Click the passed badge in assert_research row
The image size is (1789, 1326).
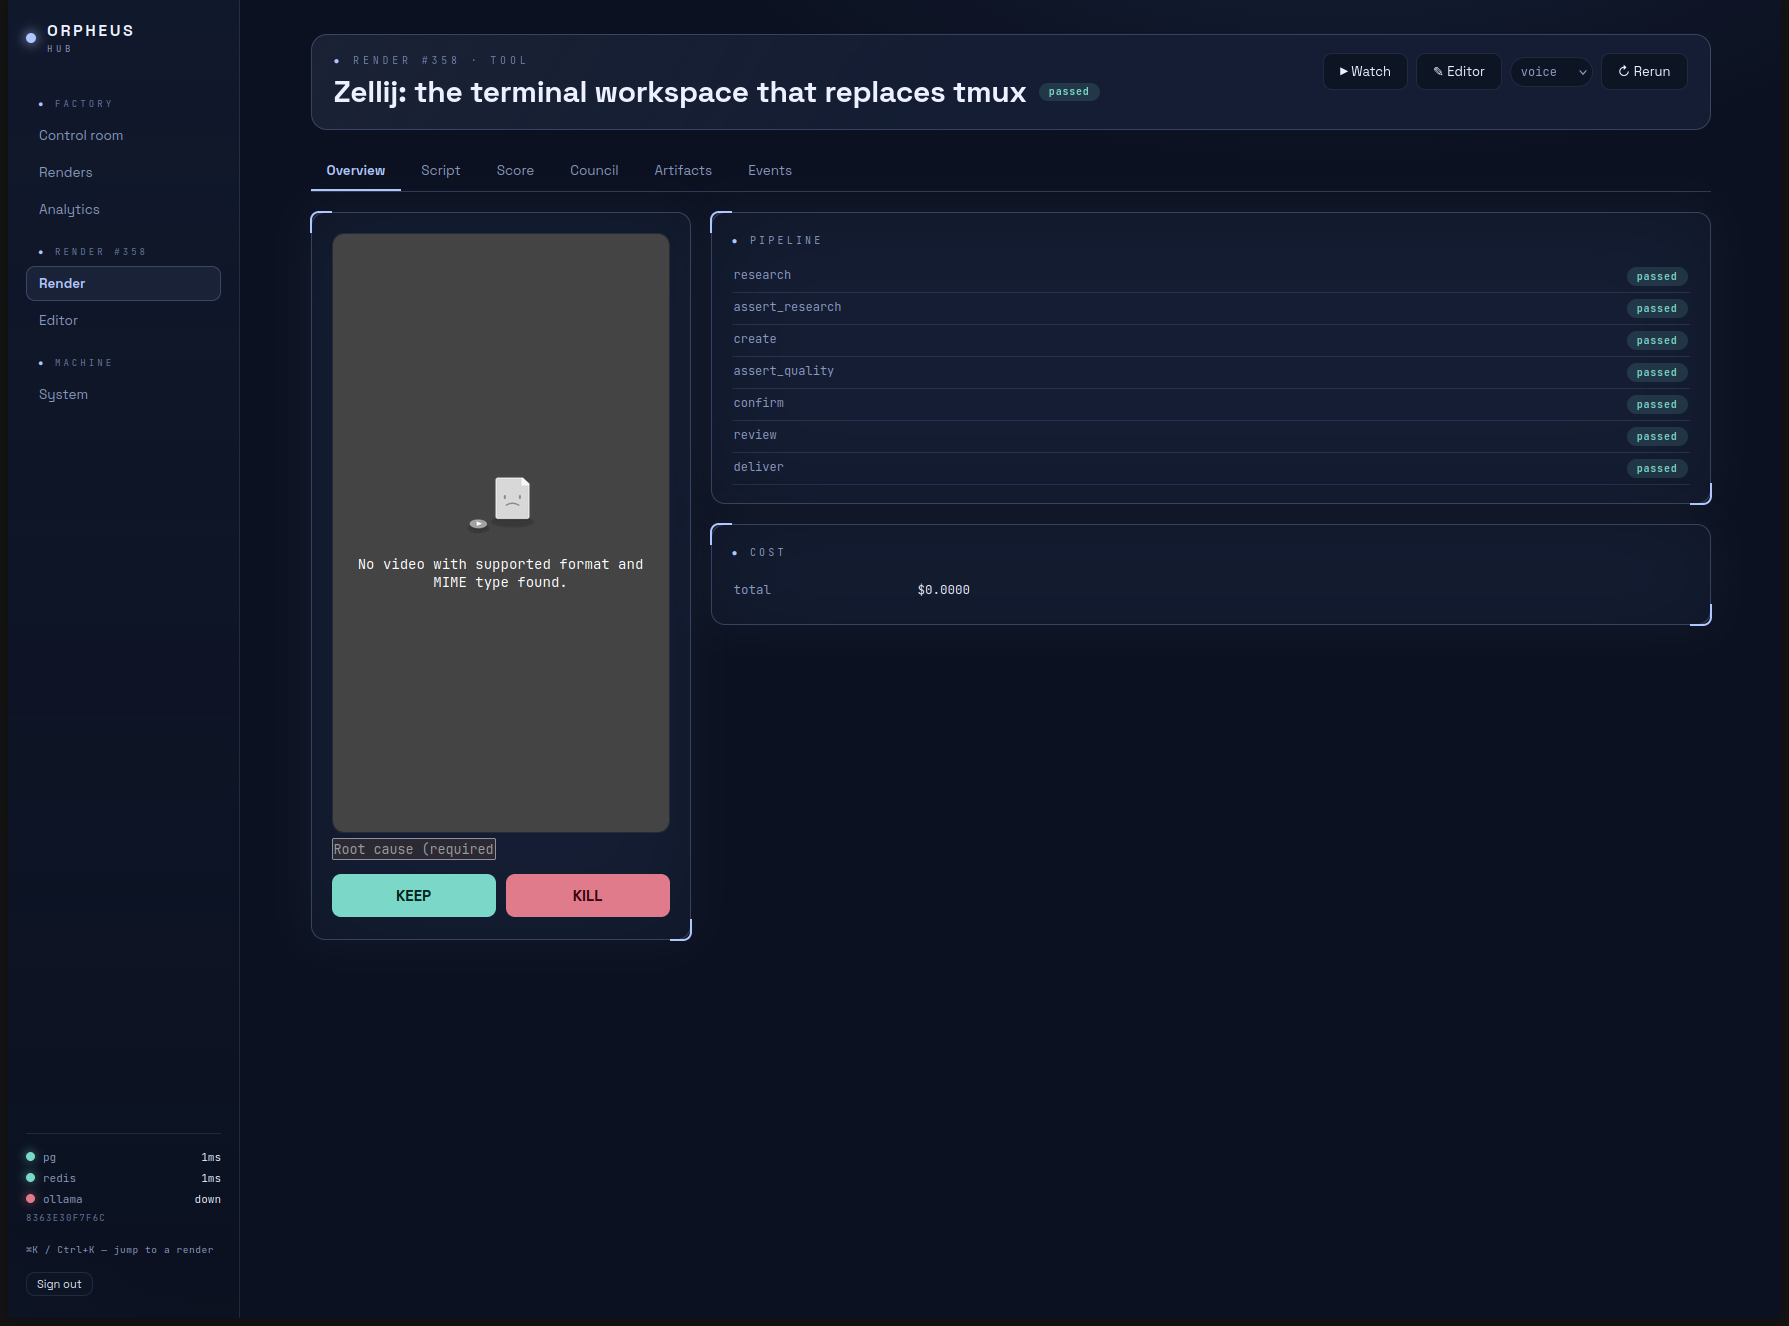click(1657, 309)
